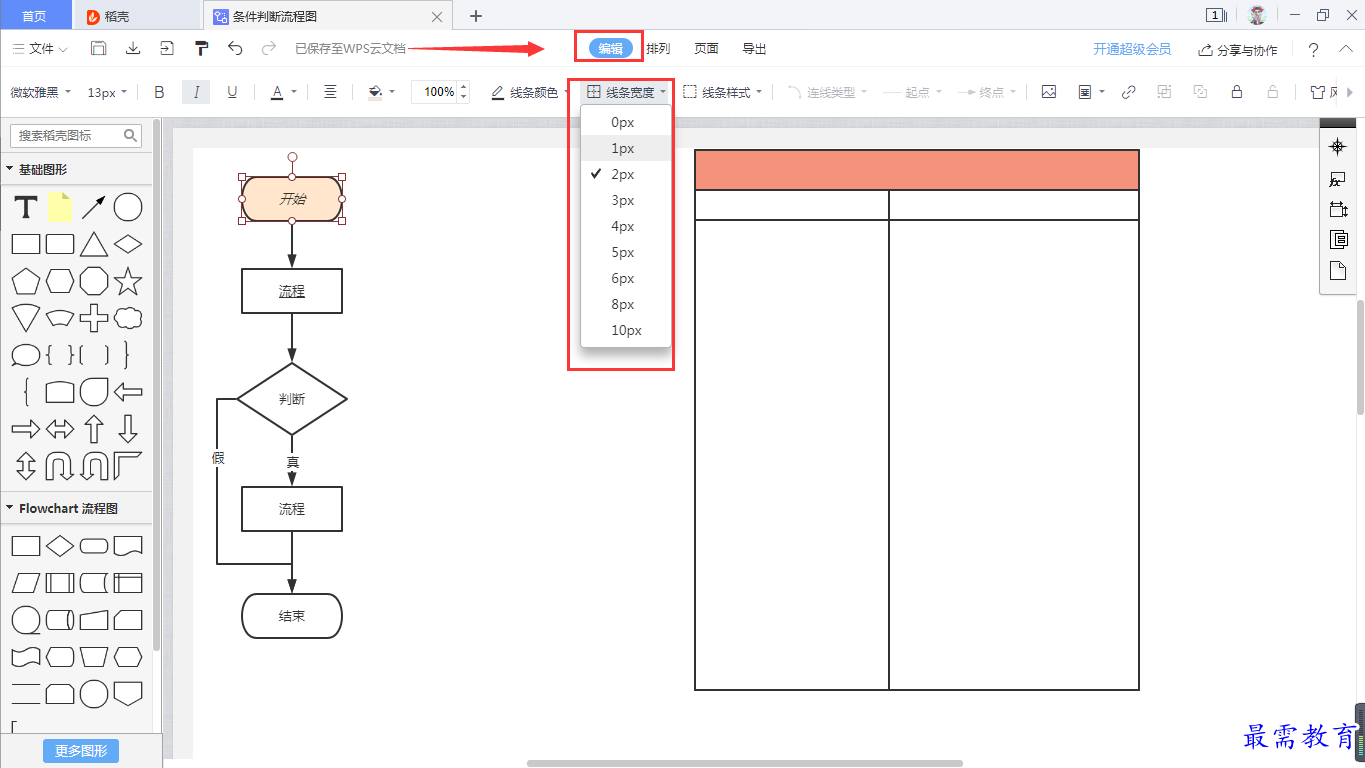Open the font color dropdown arrow
Image resolution: width=1365 pixels, height=768 pixels.
tap(294, 92)
